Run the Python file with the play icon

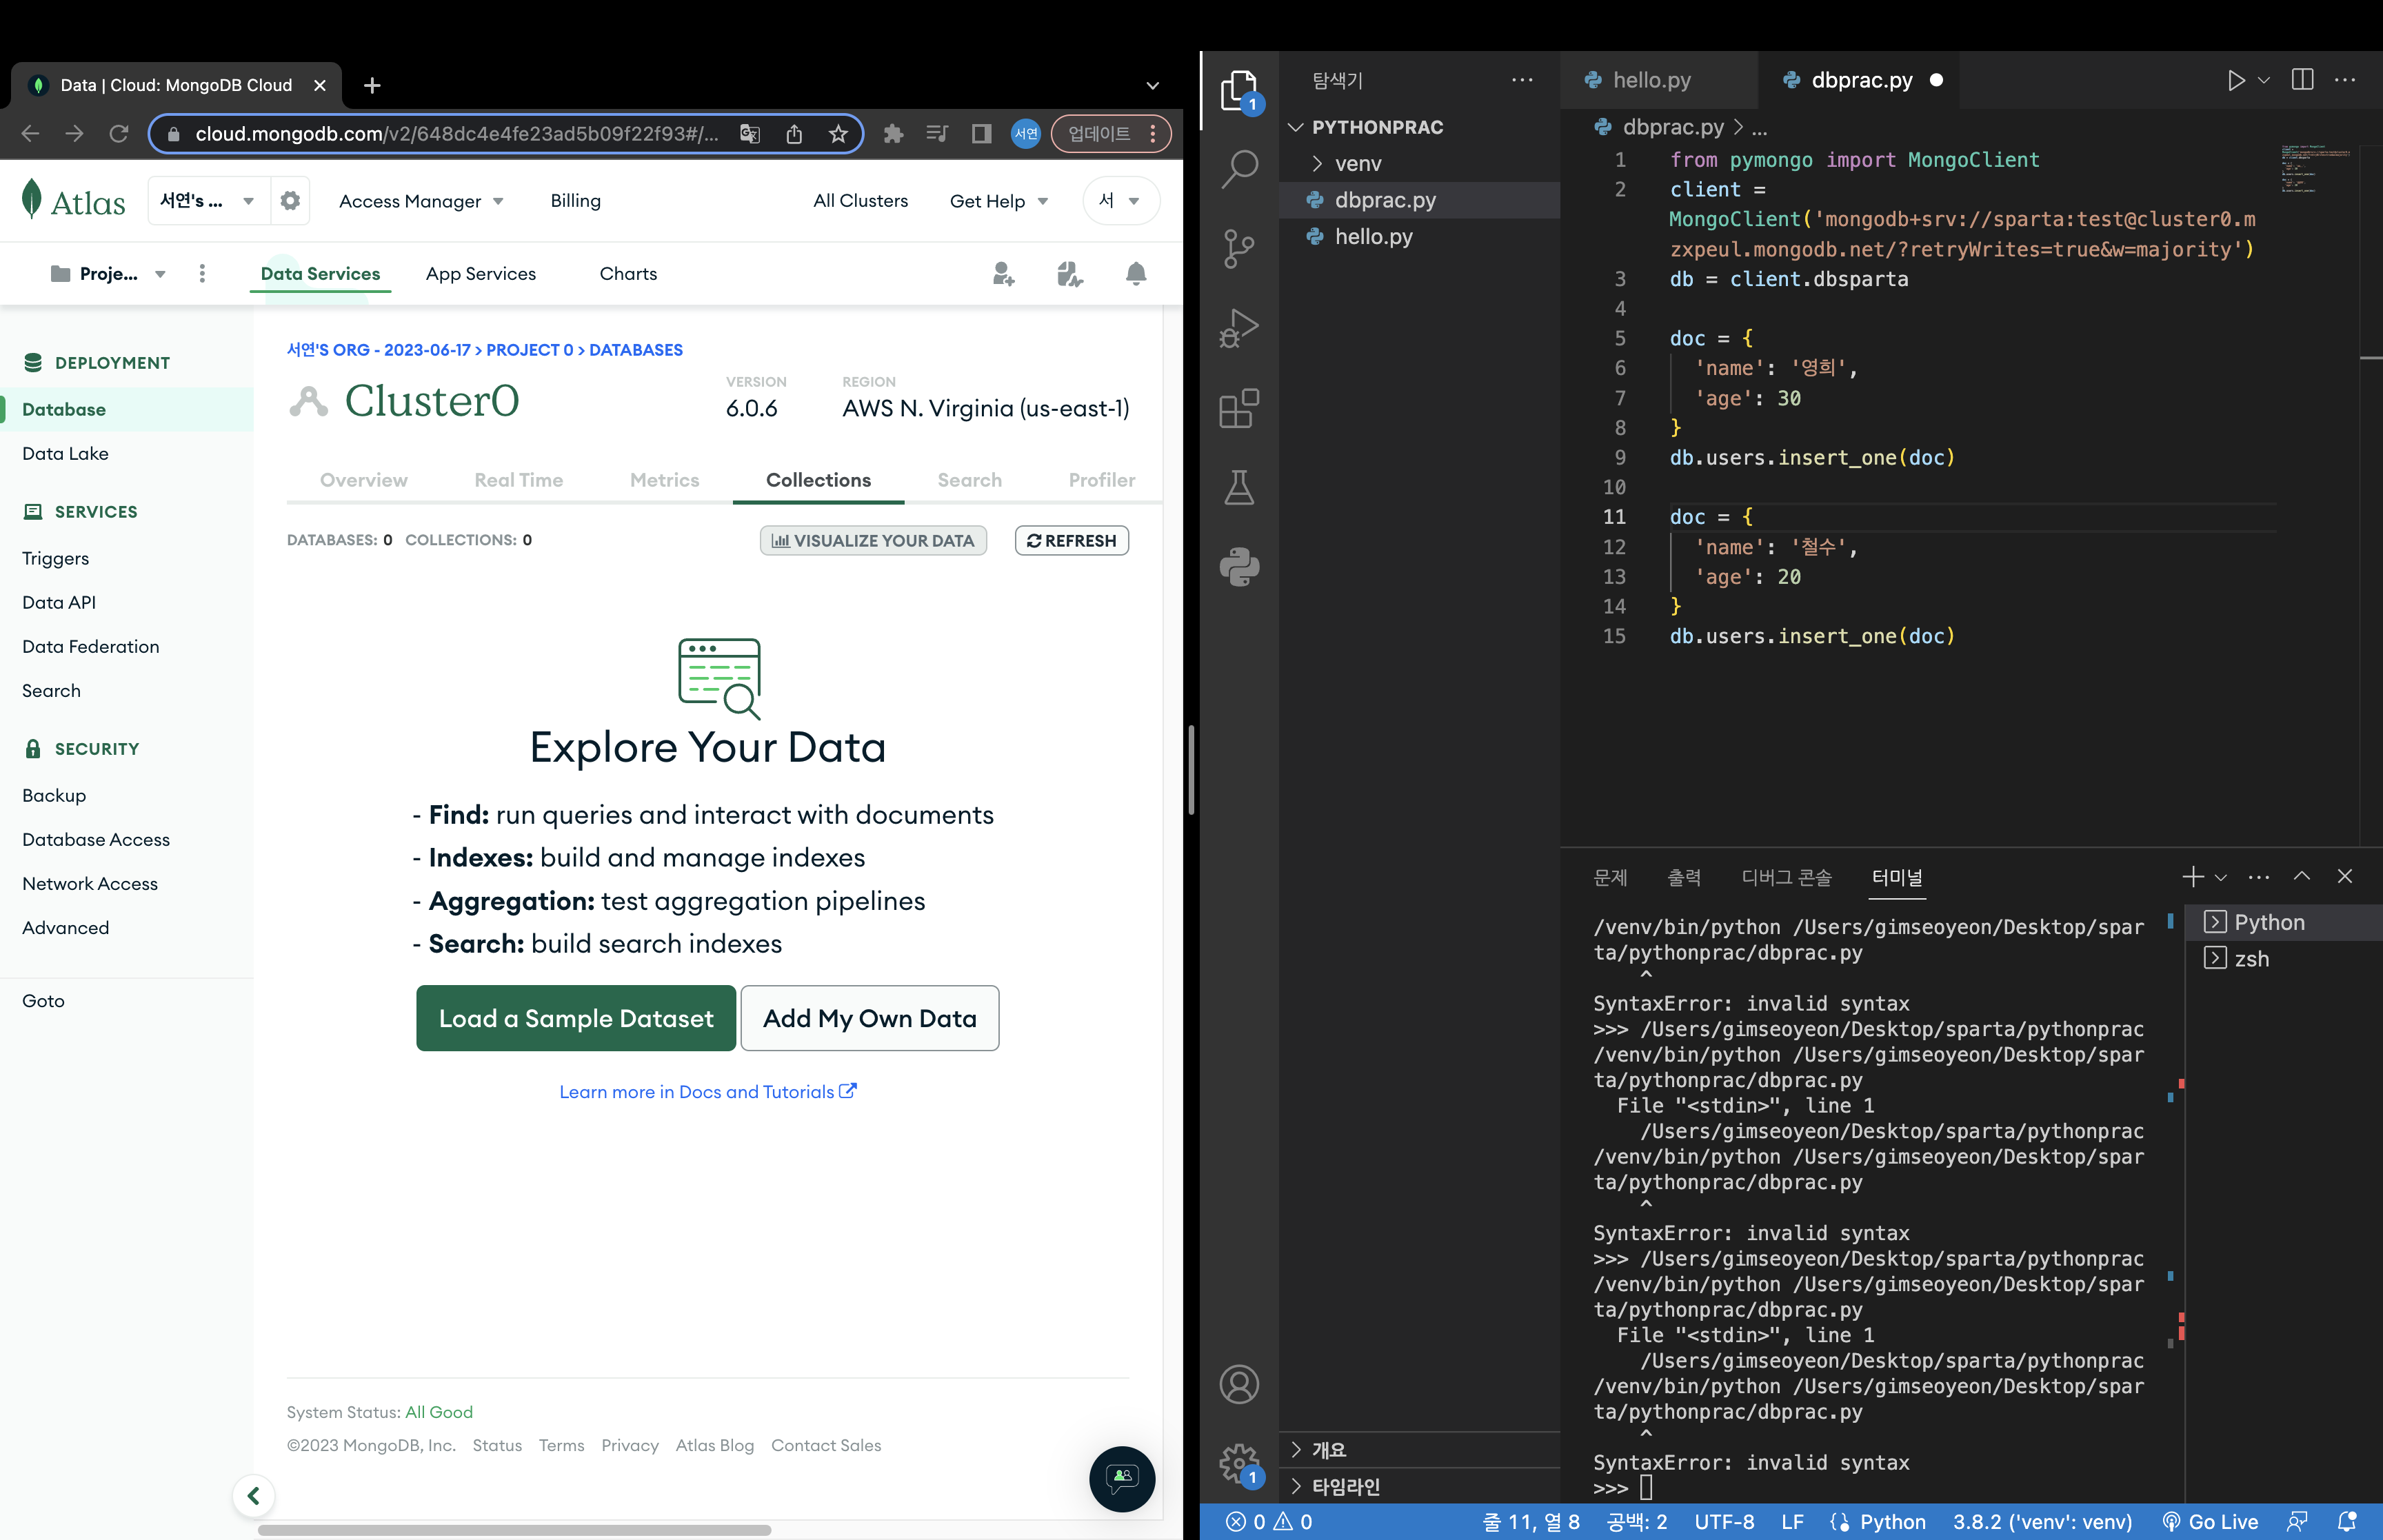[x=2236, y=80]
